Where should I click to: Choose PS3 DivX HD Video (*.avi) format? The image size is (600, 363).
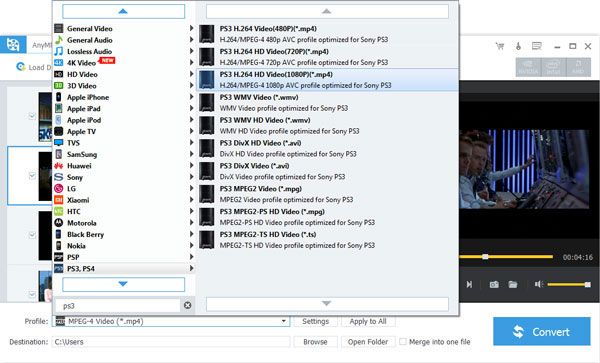(x=328, y=148)
